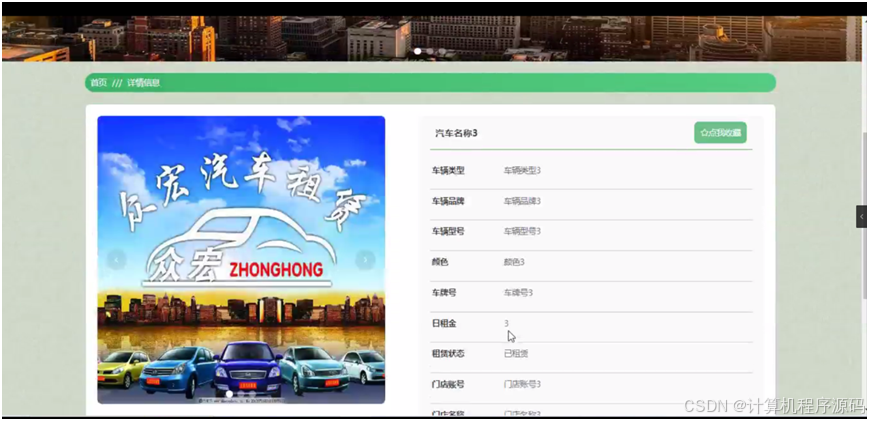Viewport: 869px width, 421px height.
Task: Select second banner carousel dot
Action: [x=430, y=52]
